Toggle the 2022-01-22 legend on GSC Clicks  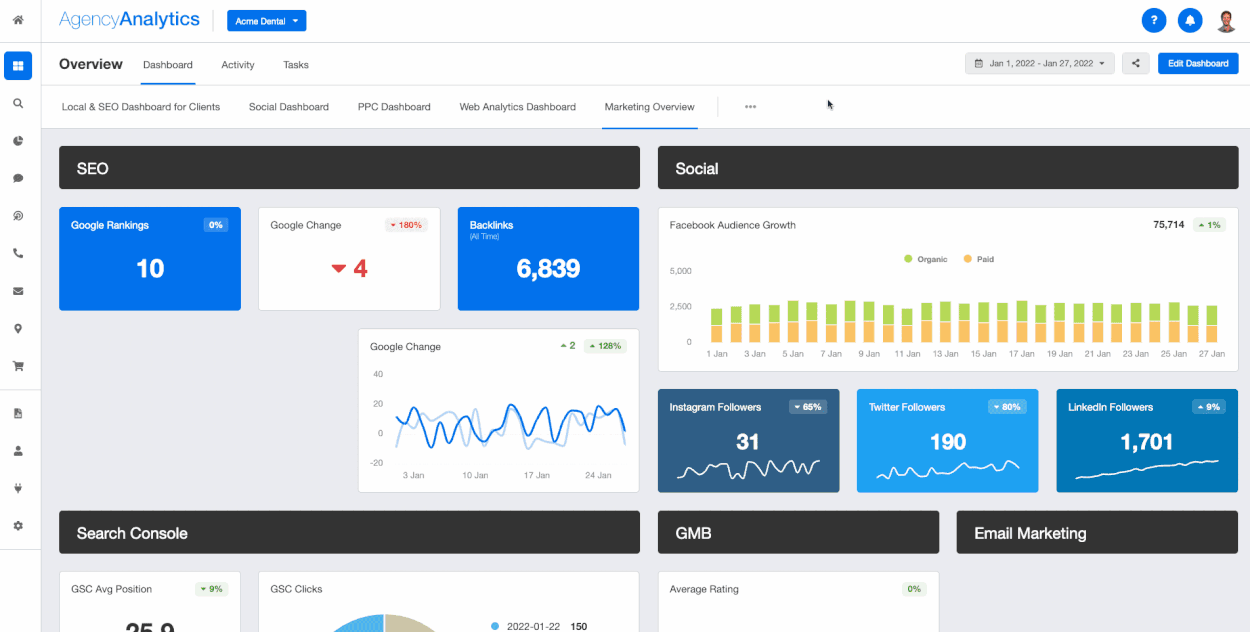pyautogui.click(x=530, y=625)
